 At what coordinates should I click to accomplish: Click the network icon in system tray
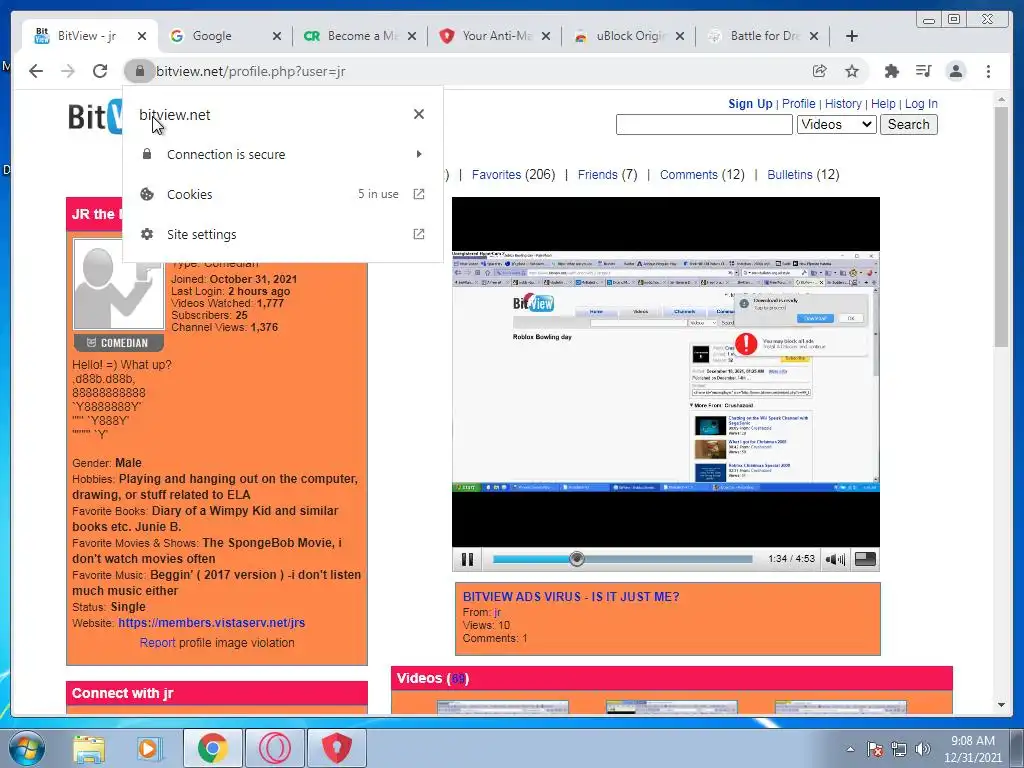click(x=899, y=749)
